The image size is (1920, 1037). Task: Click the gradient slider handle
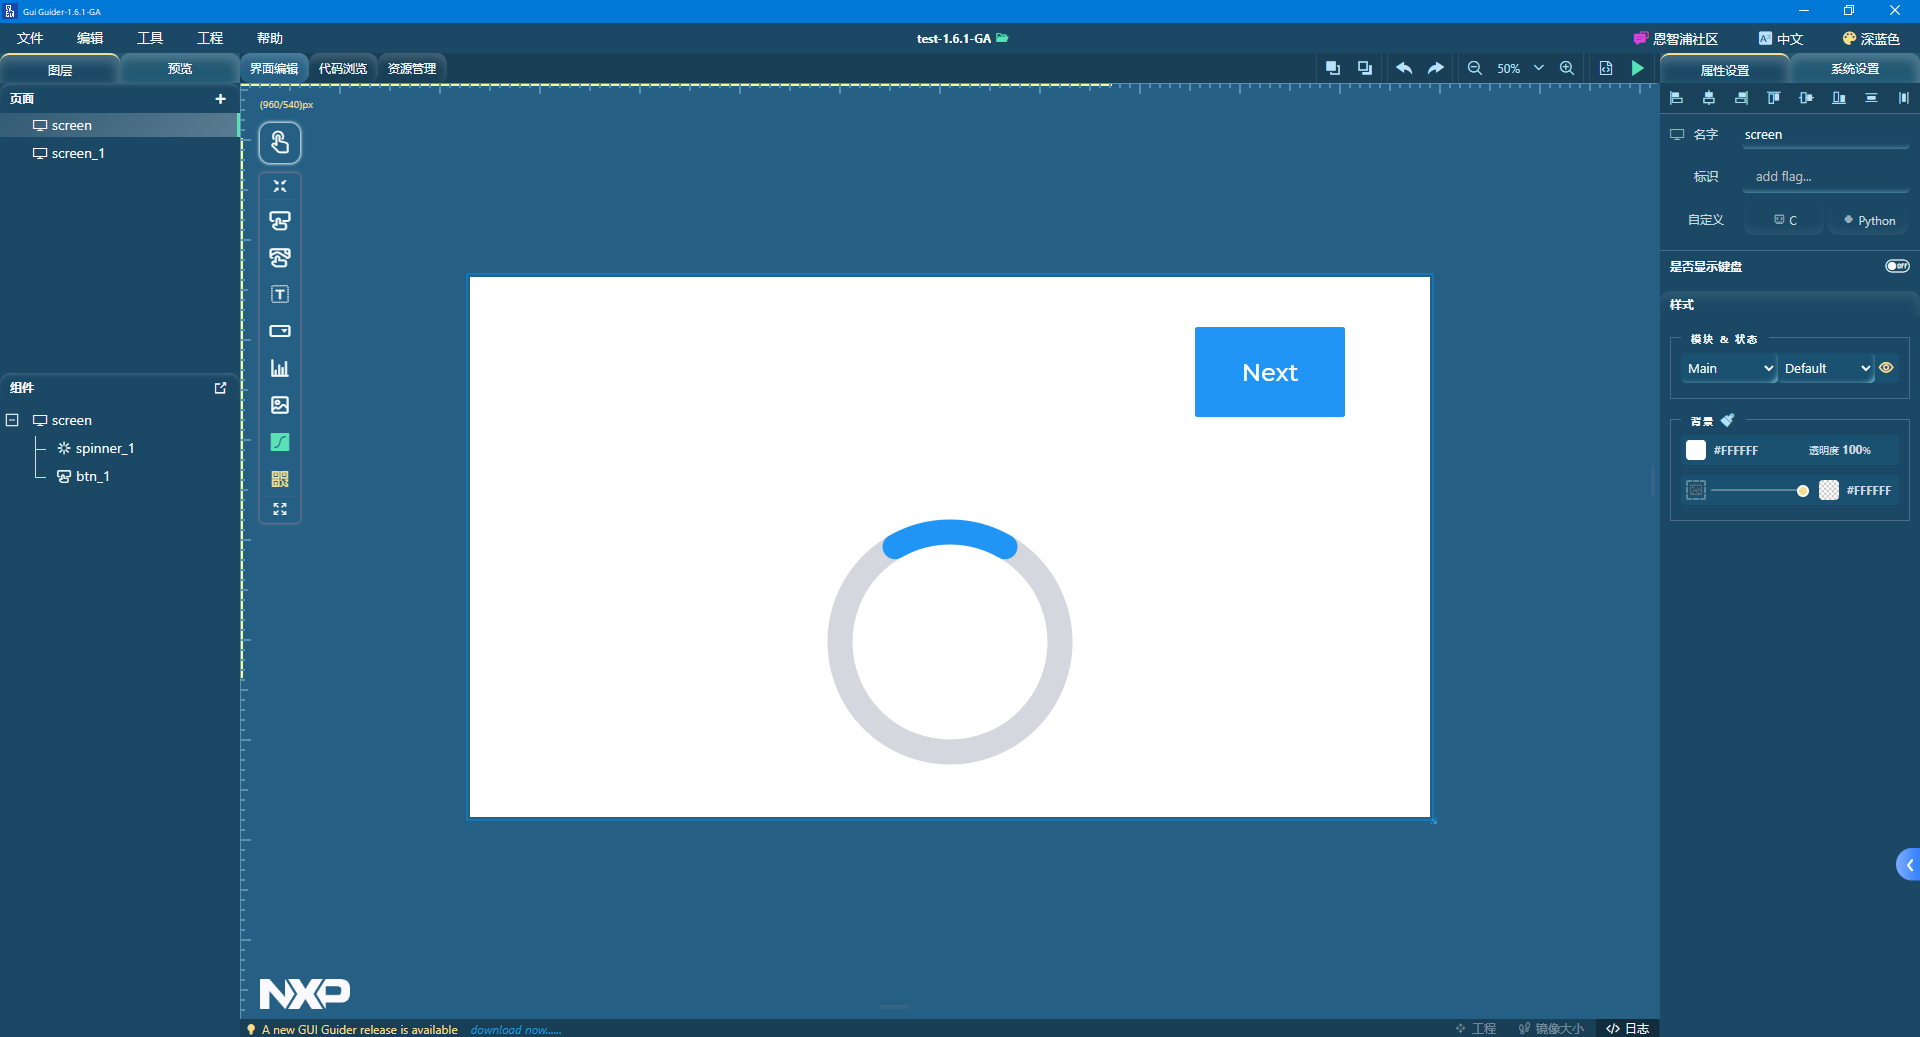point(1803,490)
